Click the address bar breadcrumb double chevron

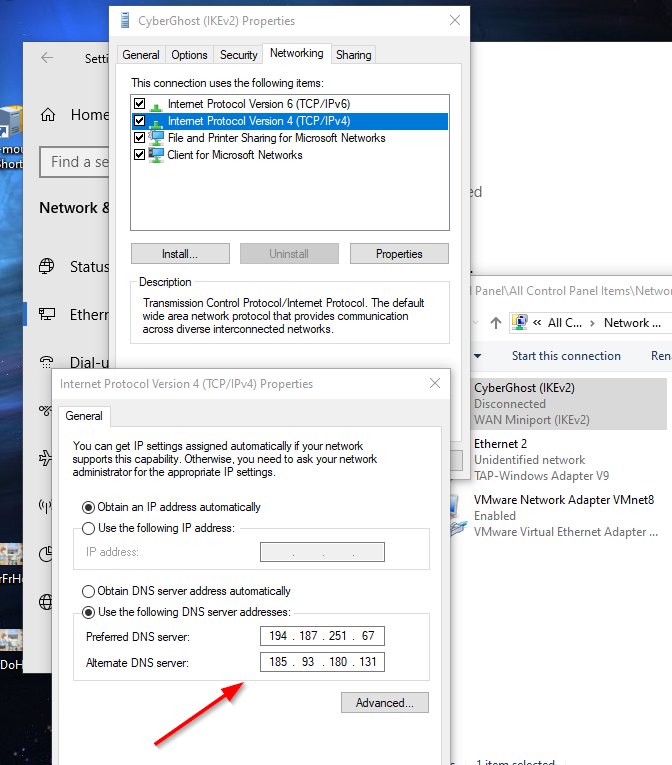coord(537,322)
